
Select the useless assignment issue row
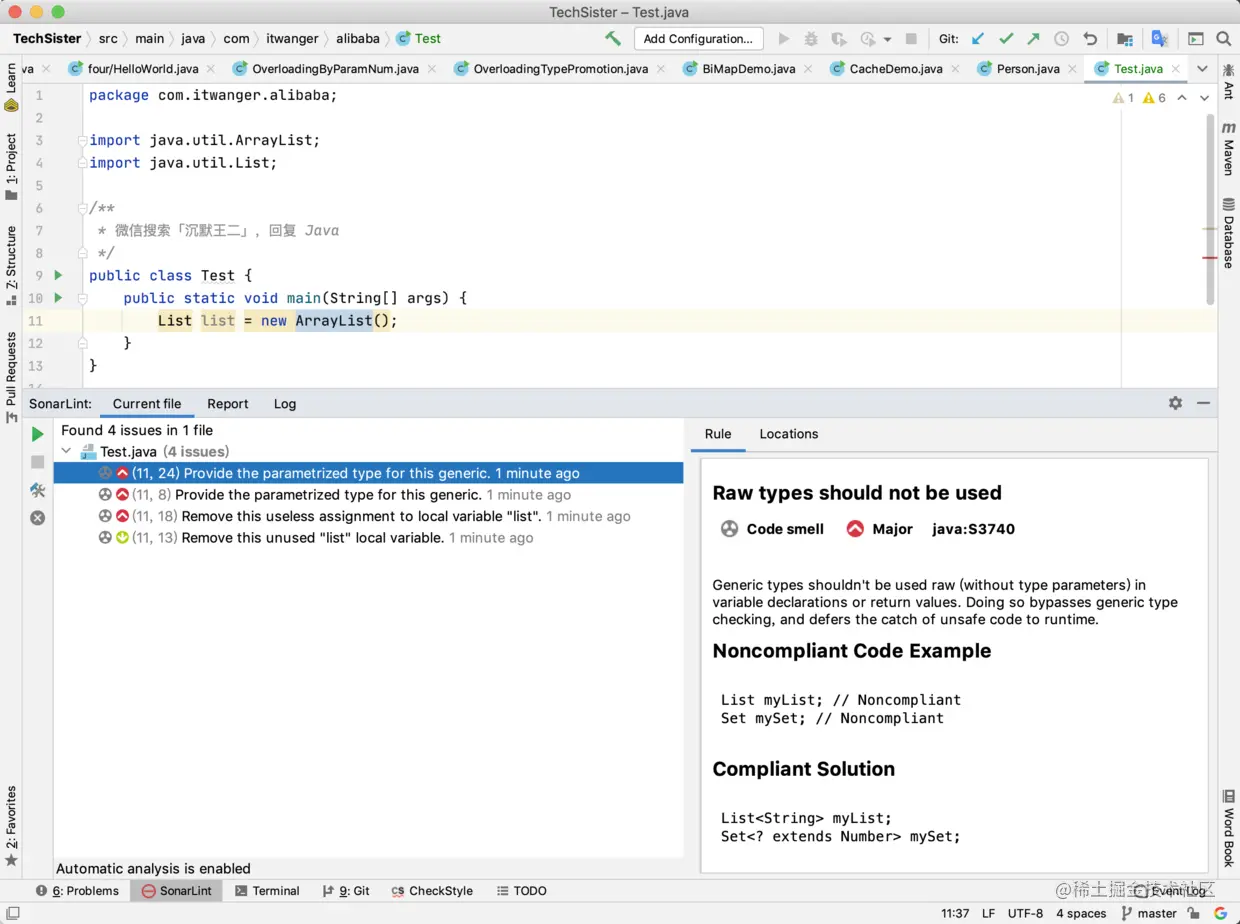(368, 516)
